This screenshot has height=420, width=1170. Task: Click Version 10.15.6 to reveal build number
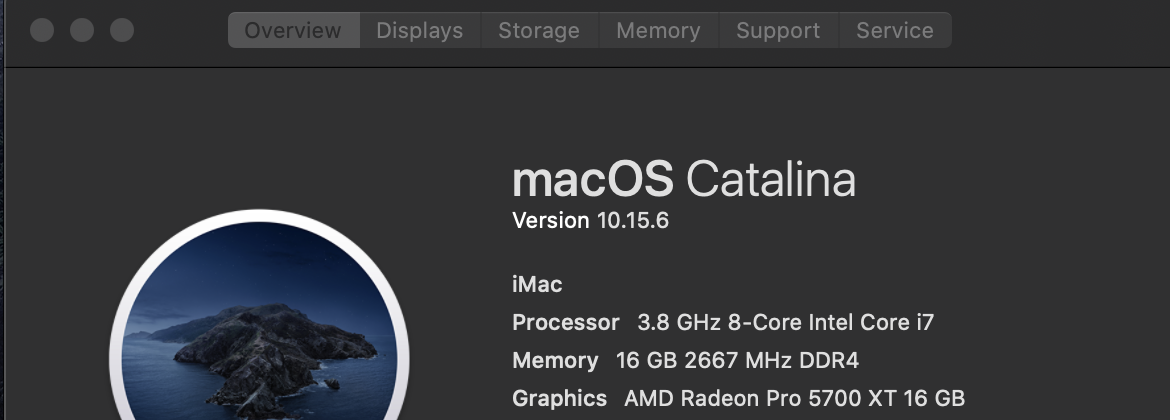point(590,221)
